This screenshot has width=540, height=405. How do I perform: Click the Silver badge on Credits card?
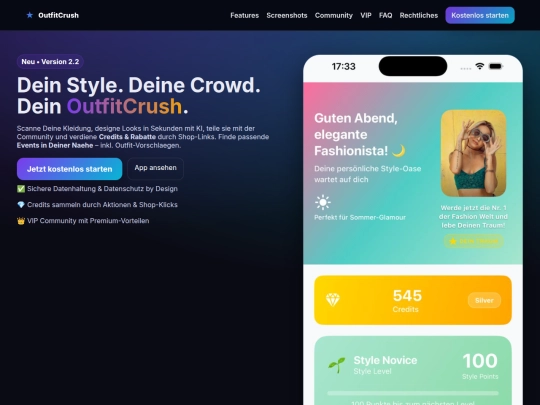point(484,300)
